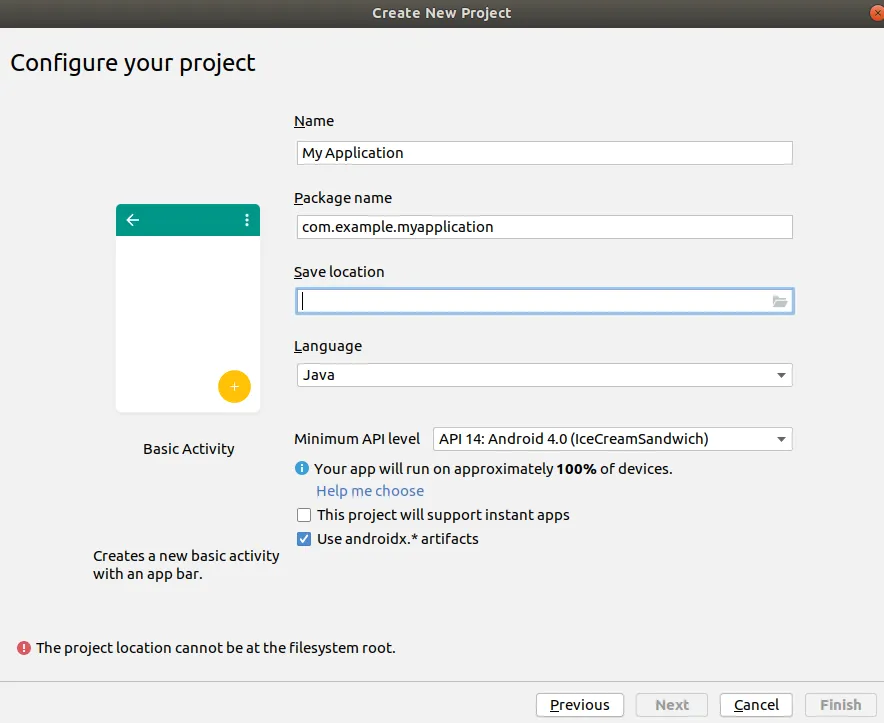This screenshot has height=723, width=884.
Task: Click the three-dot overflow icon in preview
Action: tap(247, 220)
